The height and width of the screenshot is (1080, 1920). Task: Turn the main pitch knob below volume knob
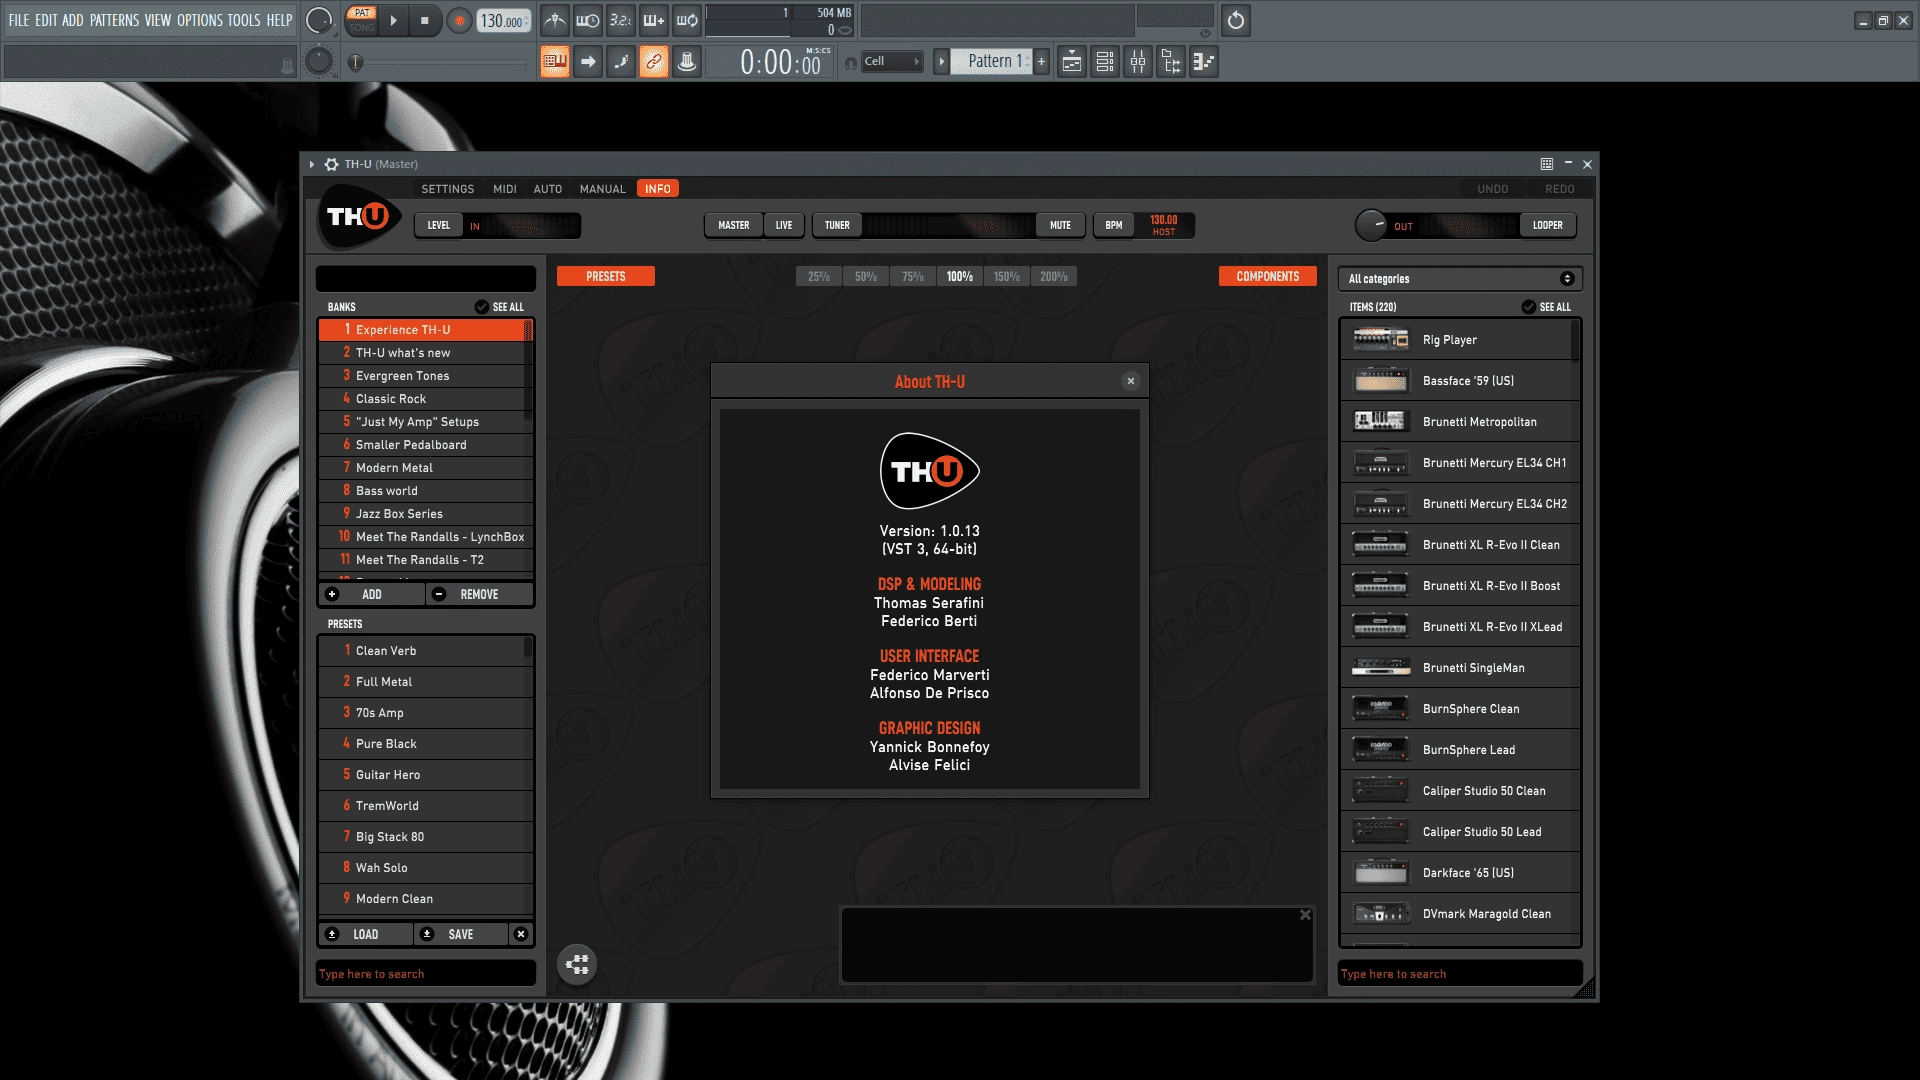pos(318,62)
